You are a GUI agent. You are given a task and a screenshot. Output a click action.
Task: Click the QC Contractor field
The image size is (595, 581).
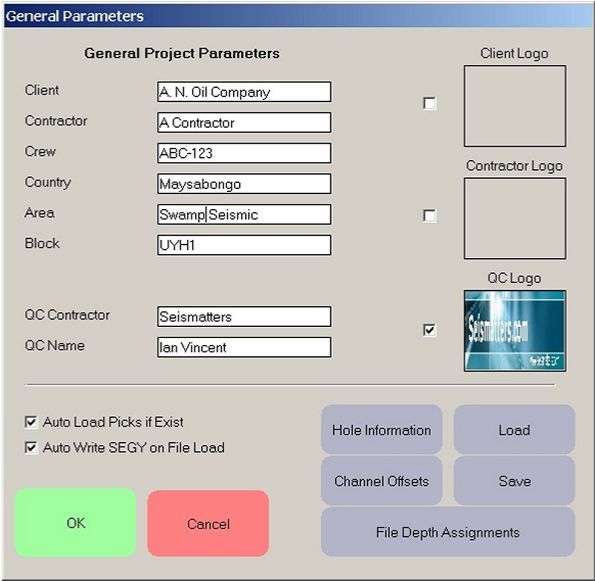pos(244,316)
